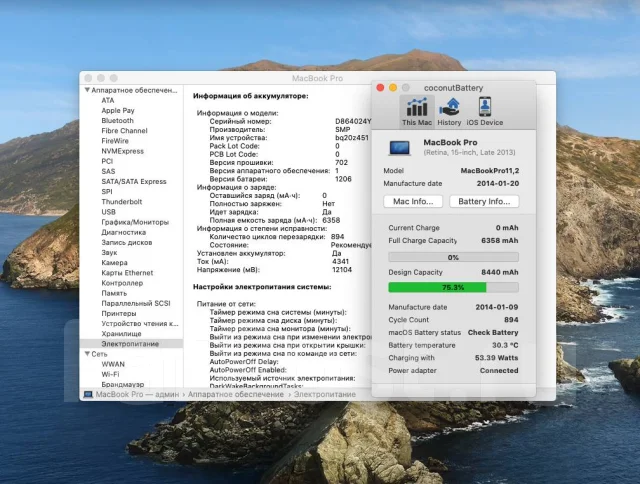
Task: Click MacBook Pro — админ in the path bar
Action: (x=137, y=394)
